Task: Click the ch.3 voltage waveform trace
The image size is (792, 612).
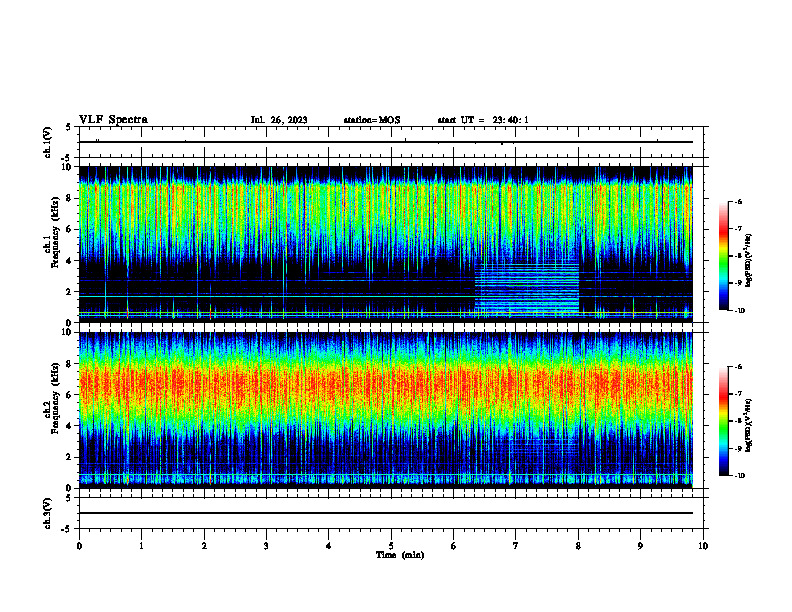Action: click(385, 513)
